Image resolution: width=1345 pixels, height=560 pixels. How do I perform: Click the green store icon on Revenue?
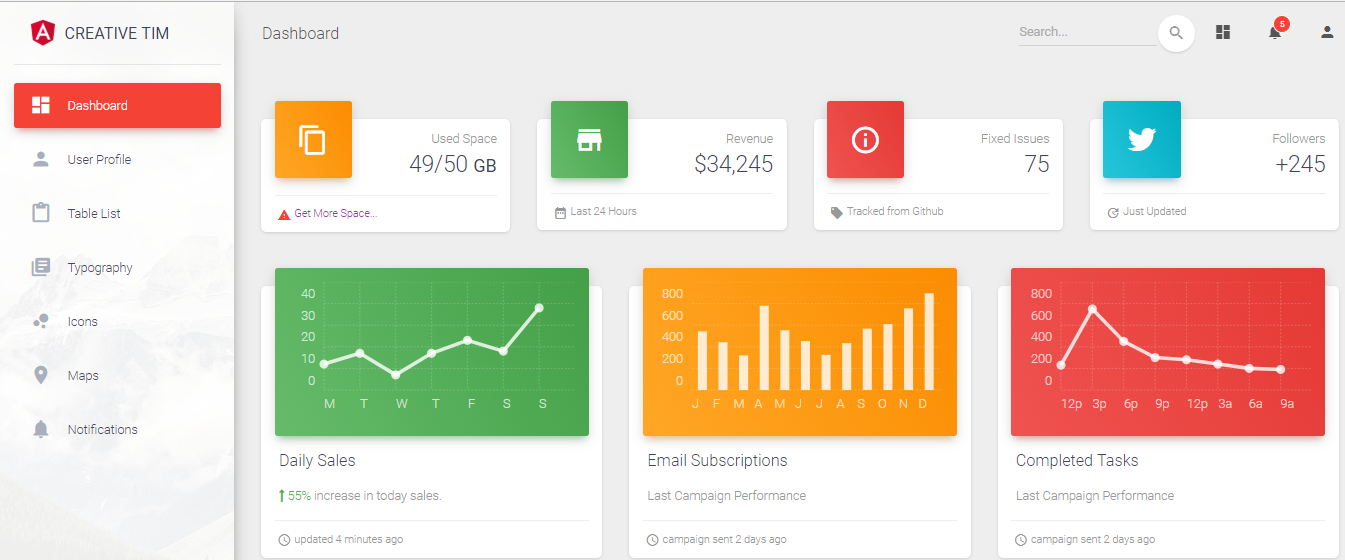click(589, 140)
